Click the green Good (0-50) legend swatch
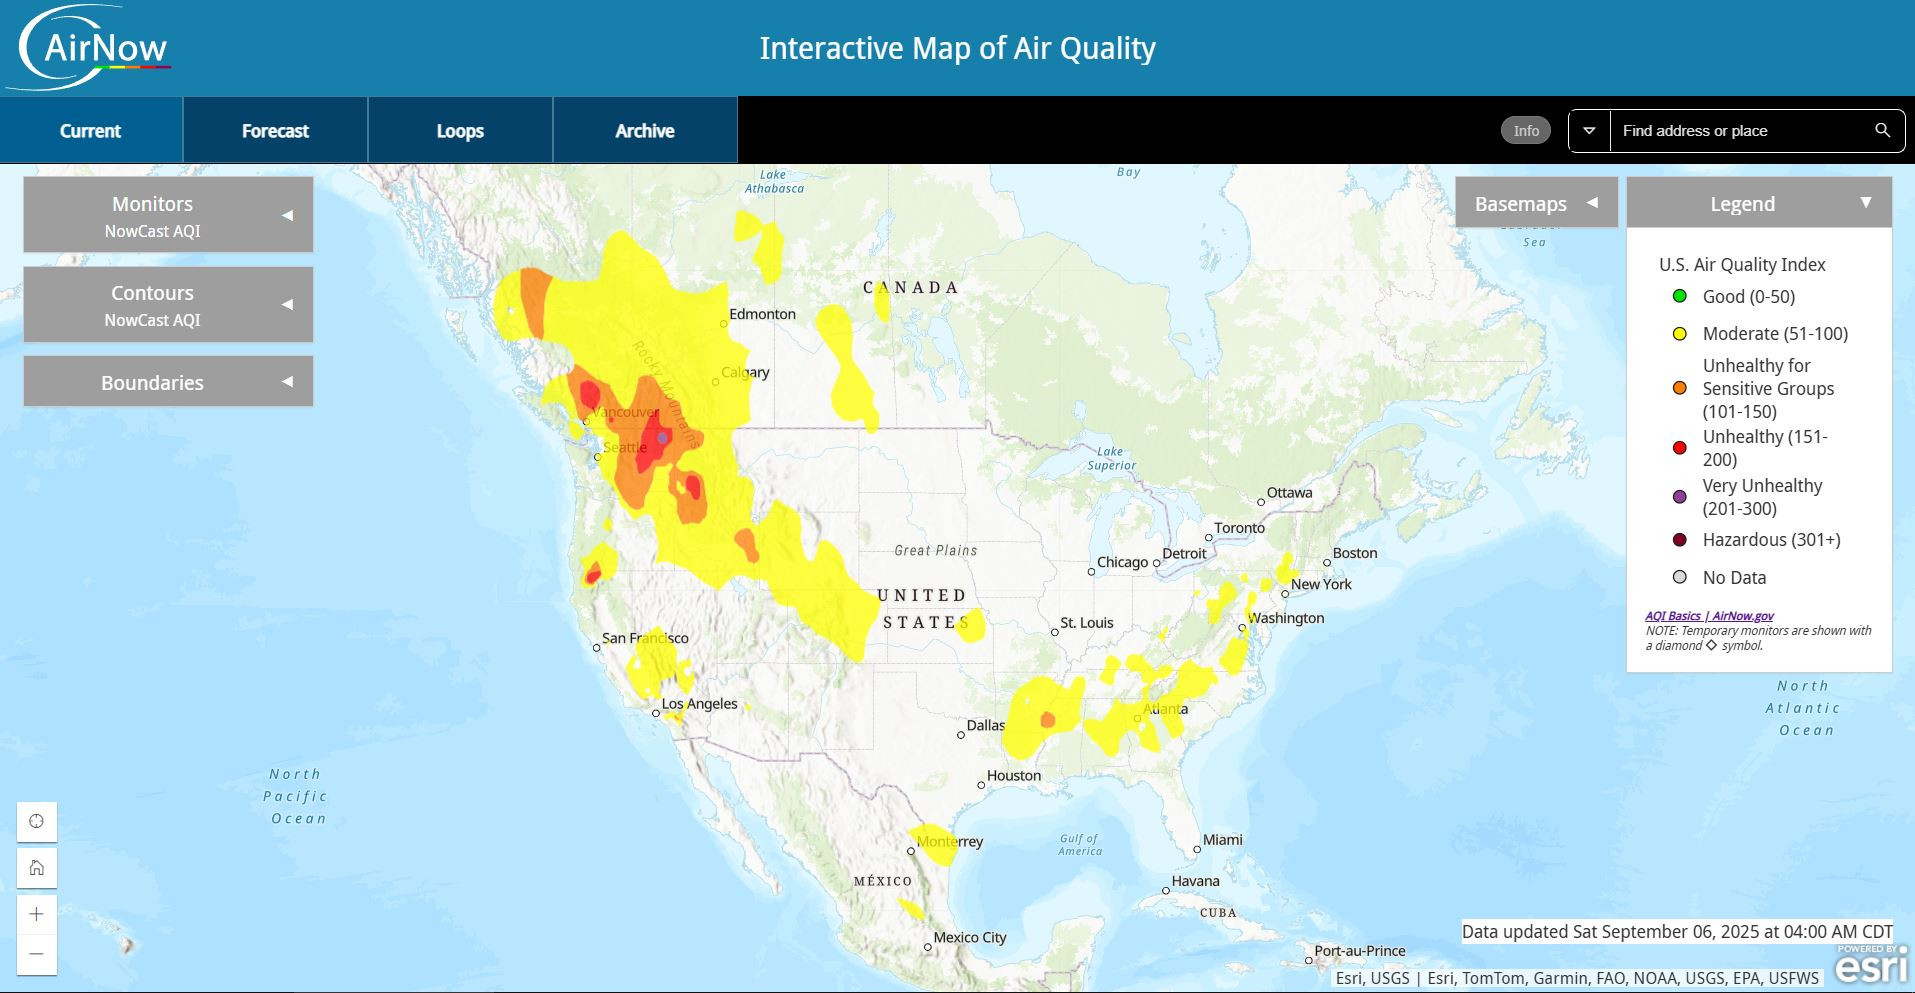1915x993 pixels. (x=1680, y=296)
